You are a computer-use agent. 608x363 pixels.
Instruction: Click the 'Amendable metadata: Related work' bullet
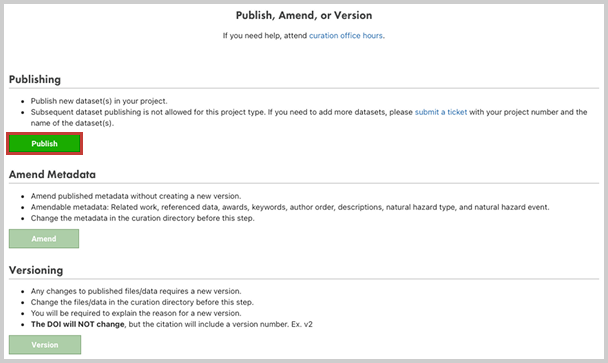coord(290,207)
